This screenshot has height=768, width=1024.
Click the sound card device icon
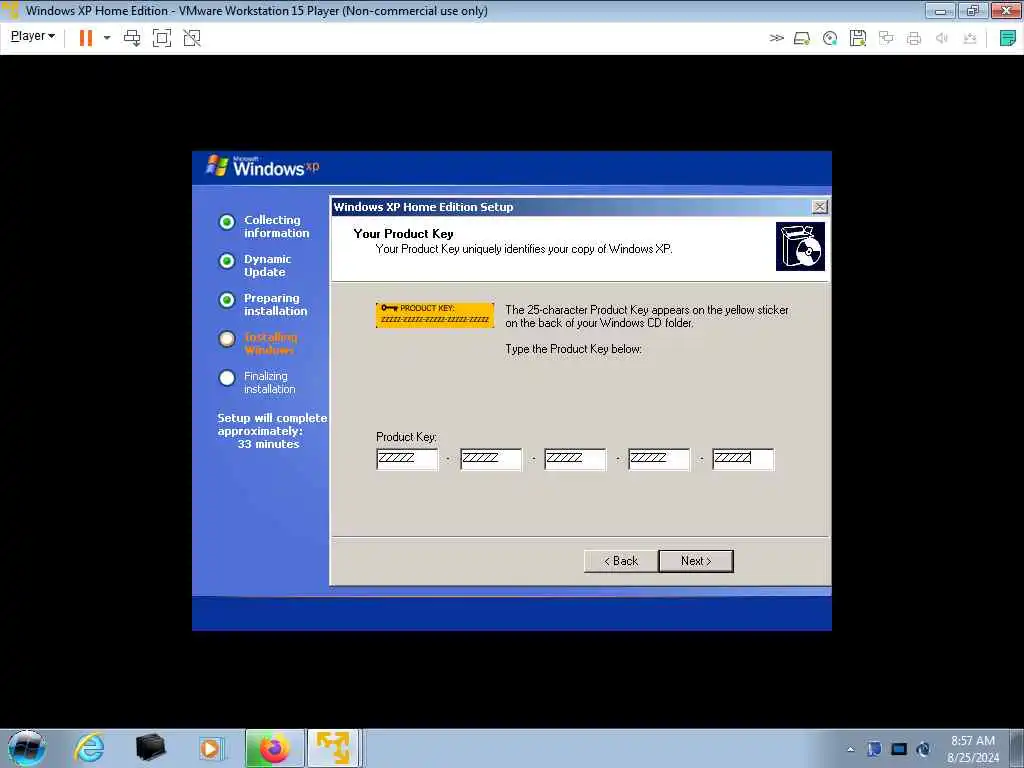(x=942, y=39)
